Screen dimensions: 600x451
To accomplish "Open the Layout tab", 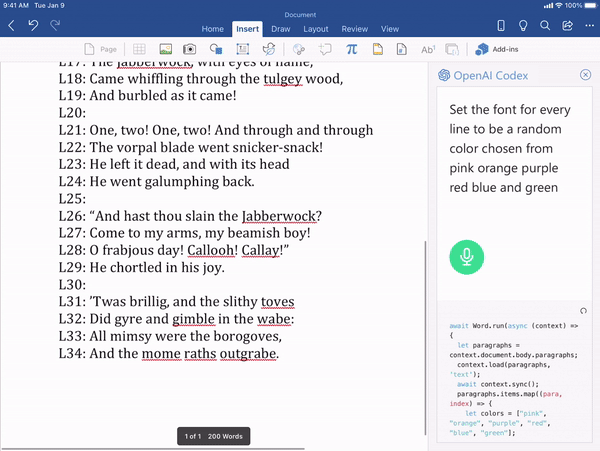I will point(316,29).
